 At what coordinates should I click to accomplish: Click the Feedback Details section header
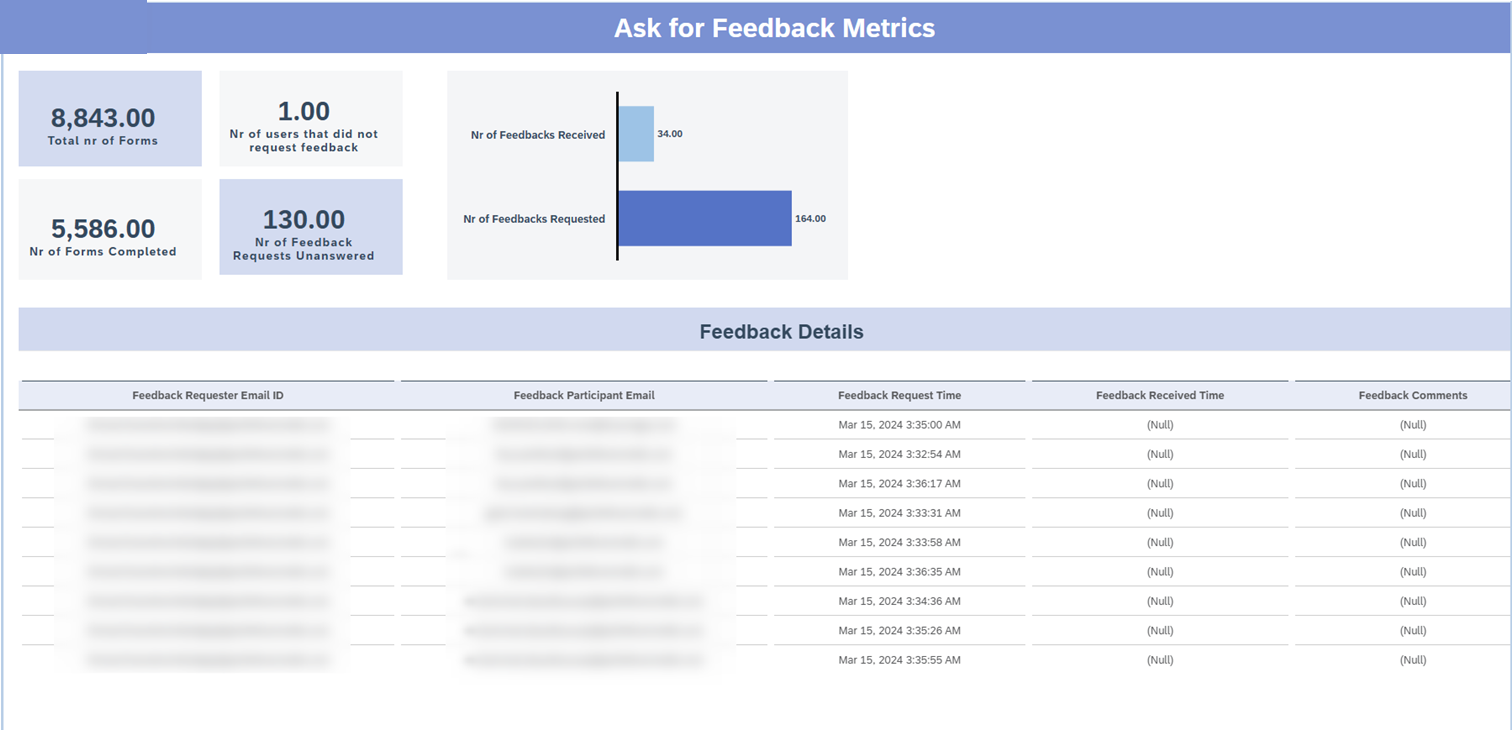point(781,332)
